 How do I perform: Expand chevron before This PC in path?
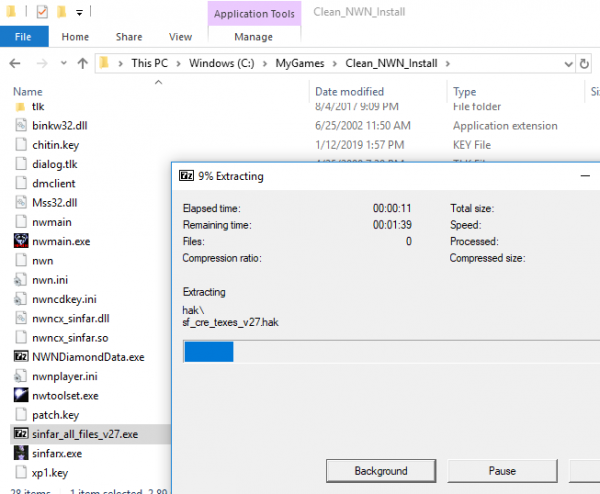121,64
